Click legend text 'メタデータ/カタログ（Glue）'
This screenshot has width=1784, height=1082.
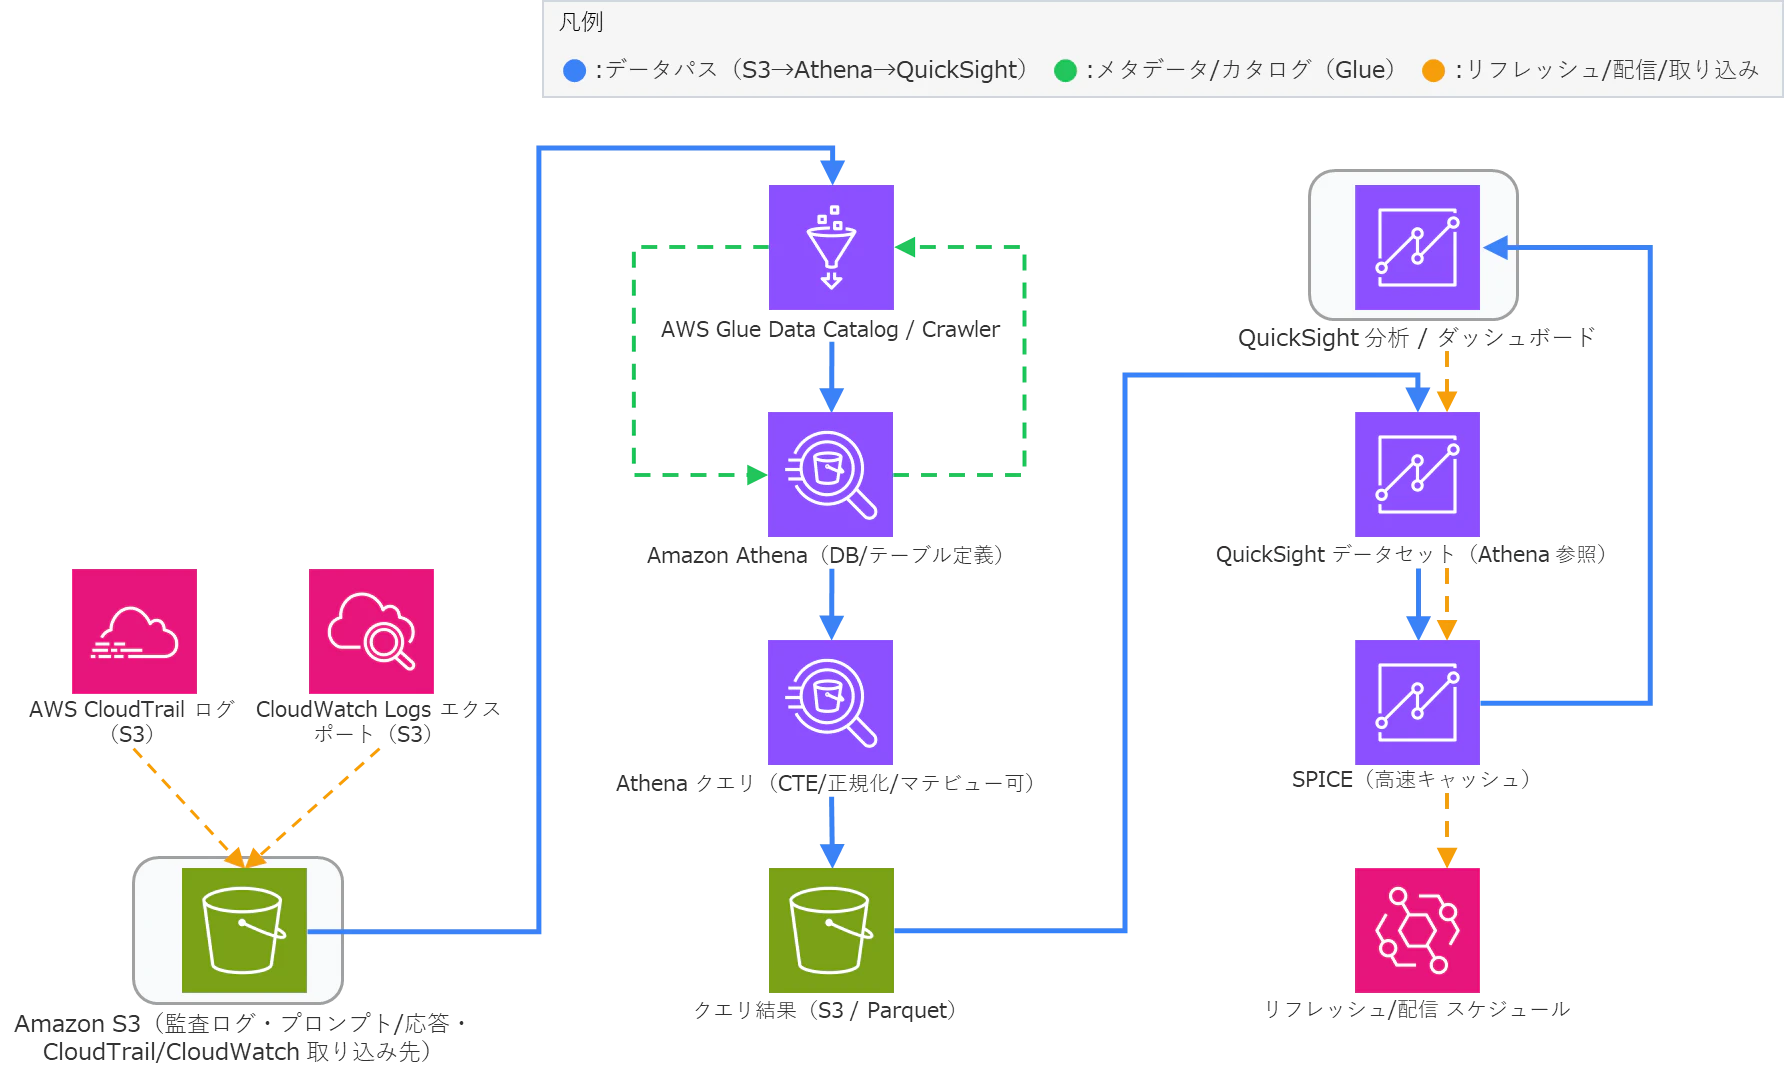tap(1248, 70)
